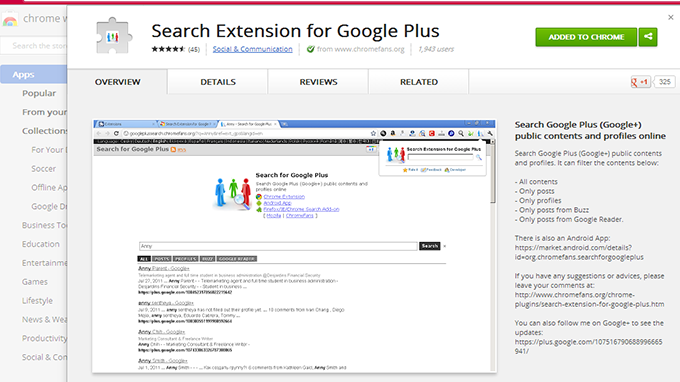Open the Productivity category
Viewport: 680px width, 382px height.
[x=45, y=338]
